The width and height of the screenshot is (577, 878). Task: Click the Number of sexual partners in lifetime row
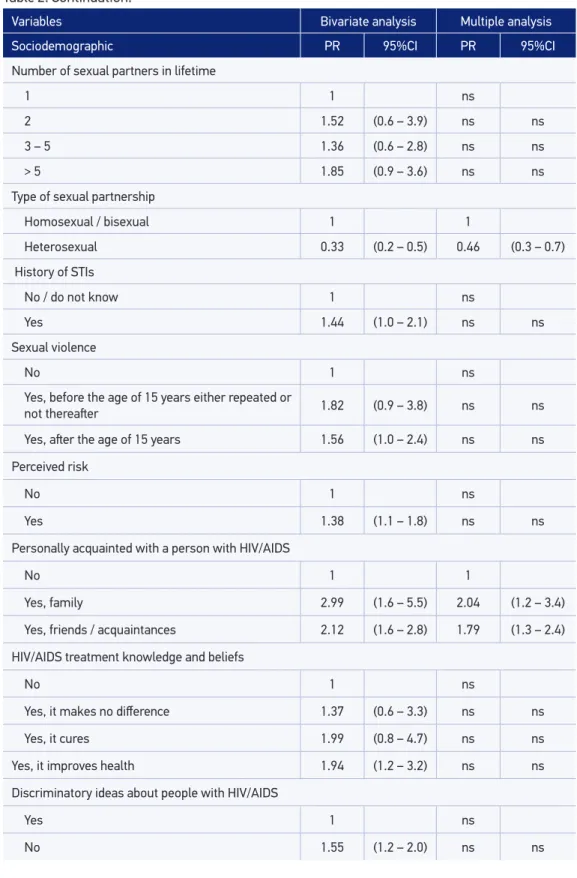point(289,71)
